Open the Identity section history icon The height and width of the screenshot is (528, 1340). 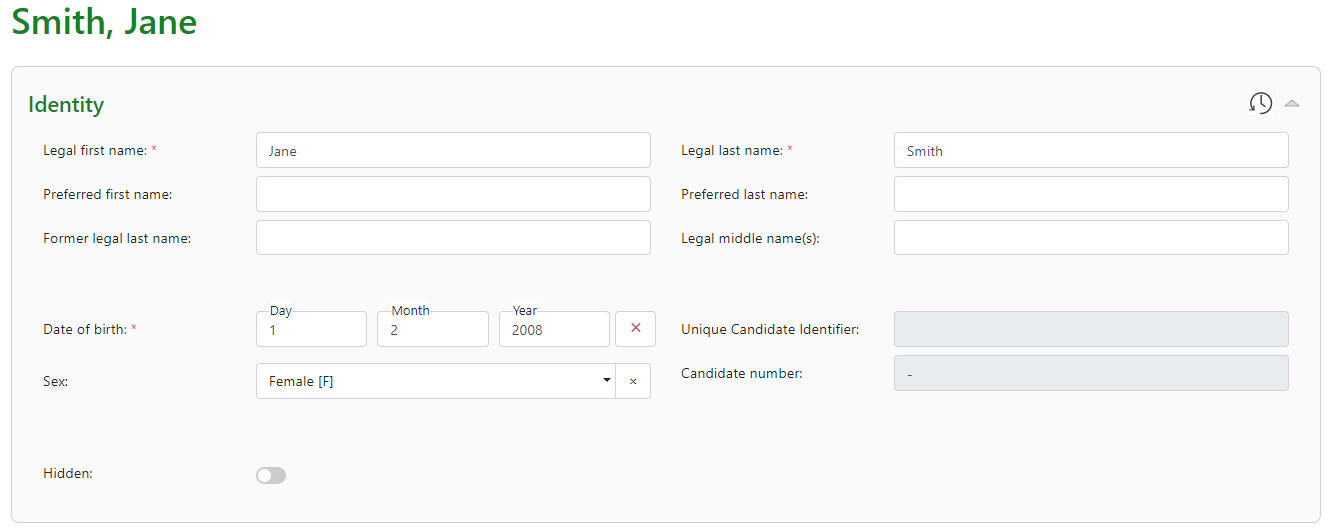[1260, 103]
